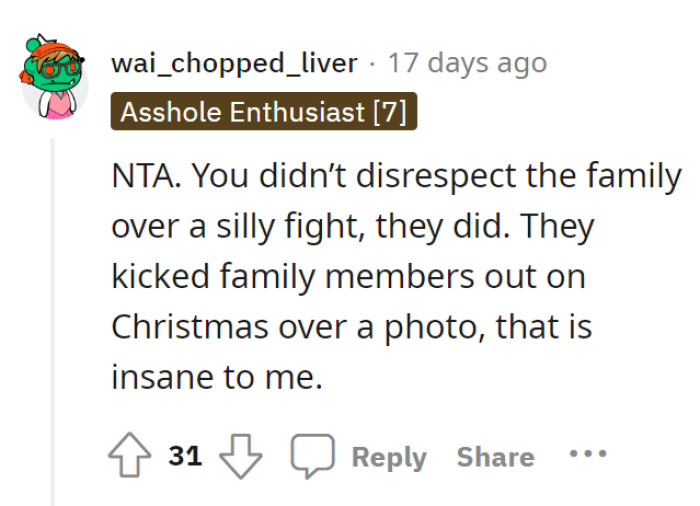Click the green snoo avatar

coord(52,77)
